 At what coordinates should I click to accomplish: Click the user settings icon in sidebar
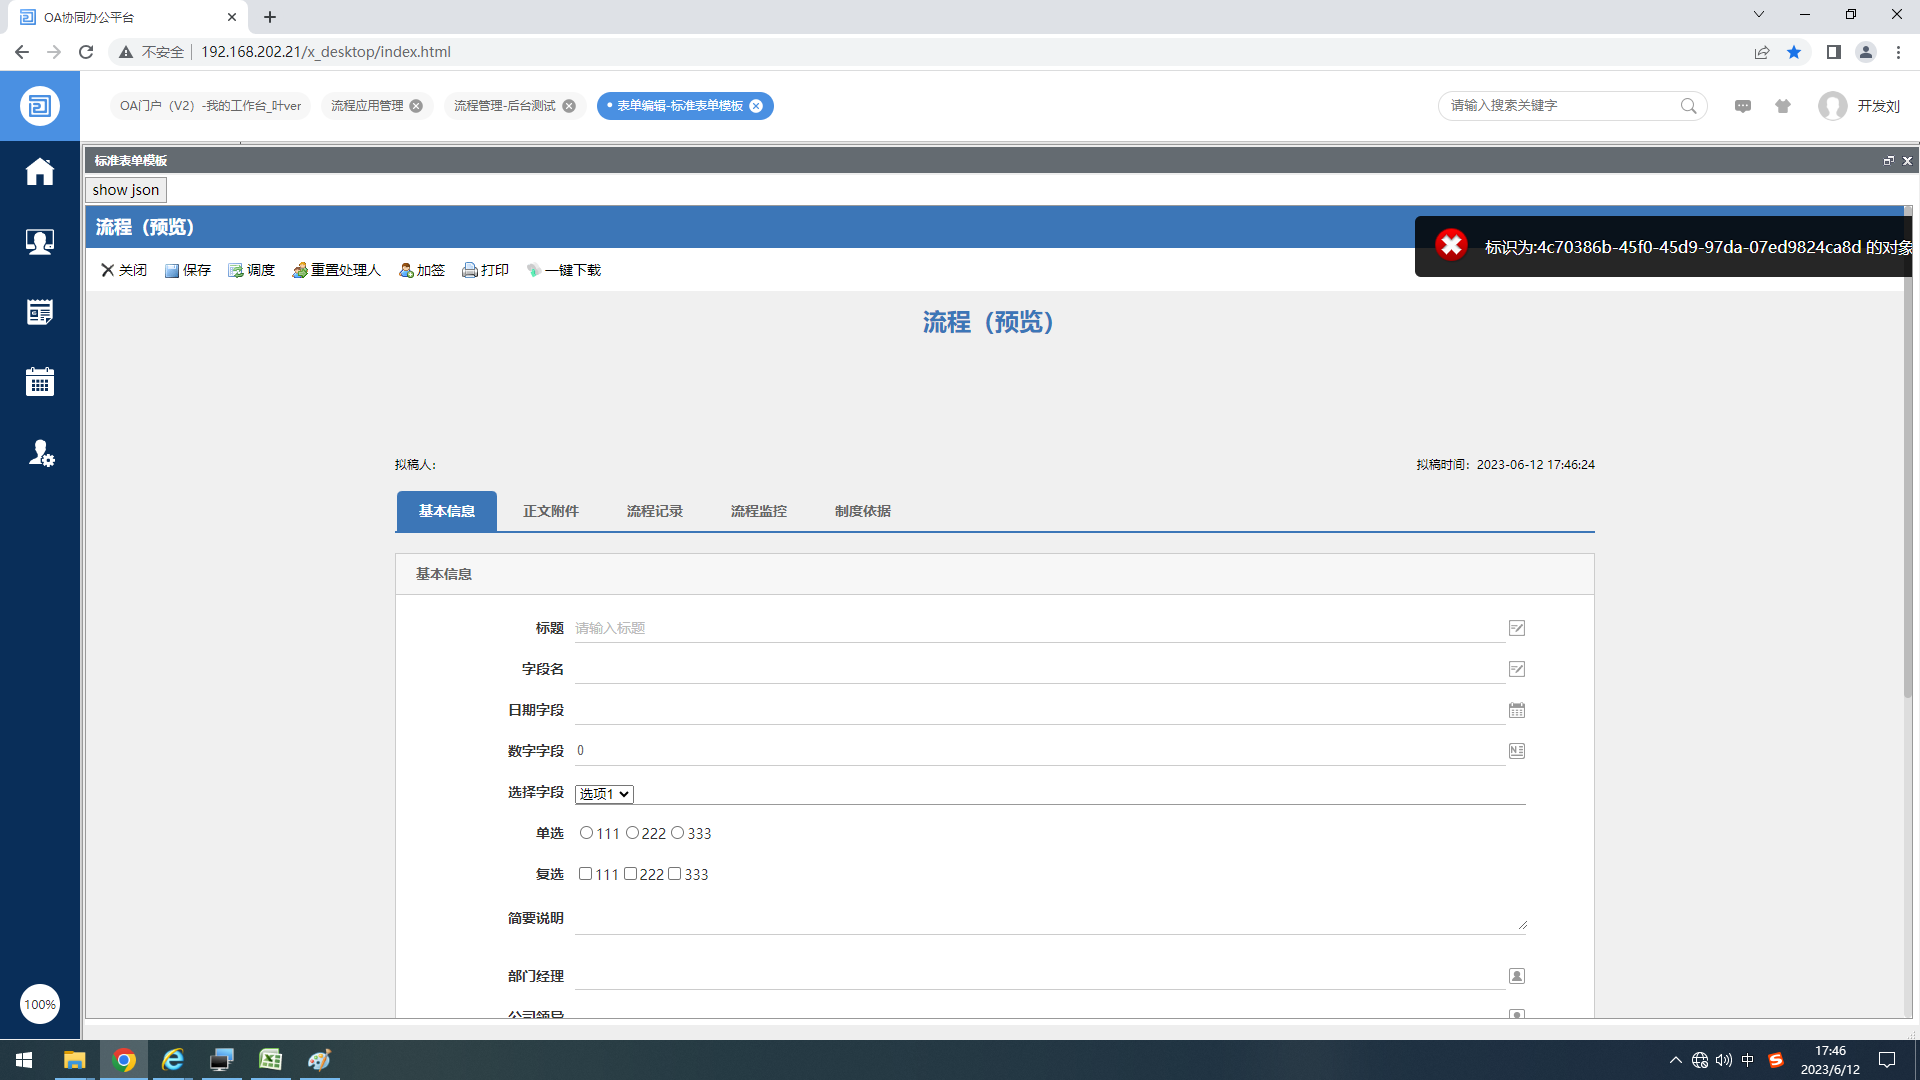coord(40,453)
